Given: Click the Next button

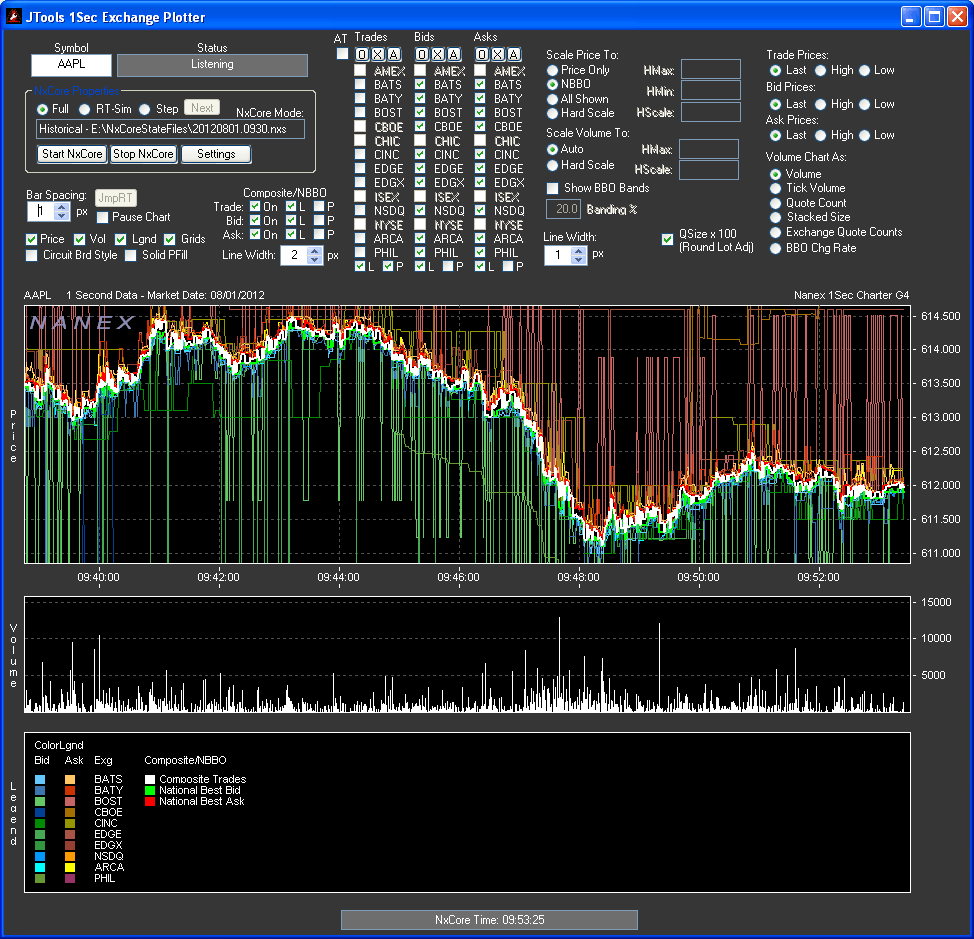Looking at the screenshot, I should coord(202,108).
